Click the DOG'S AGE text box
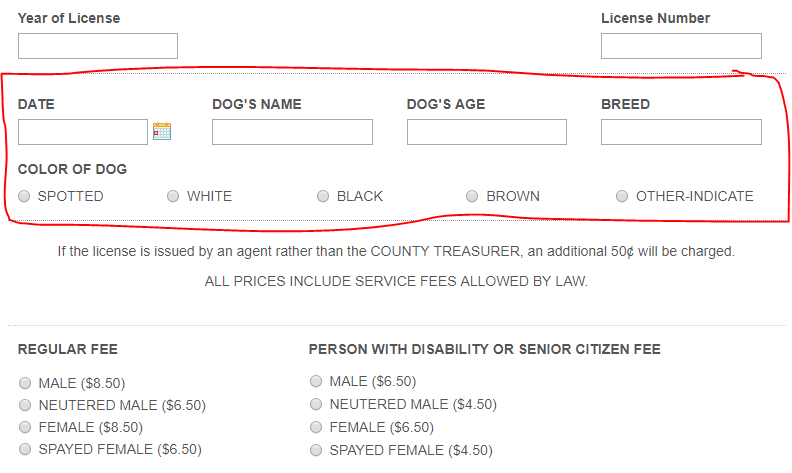 pyautogui.click(x=487, y=132)
